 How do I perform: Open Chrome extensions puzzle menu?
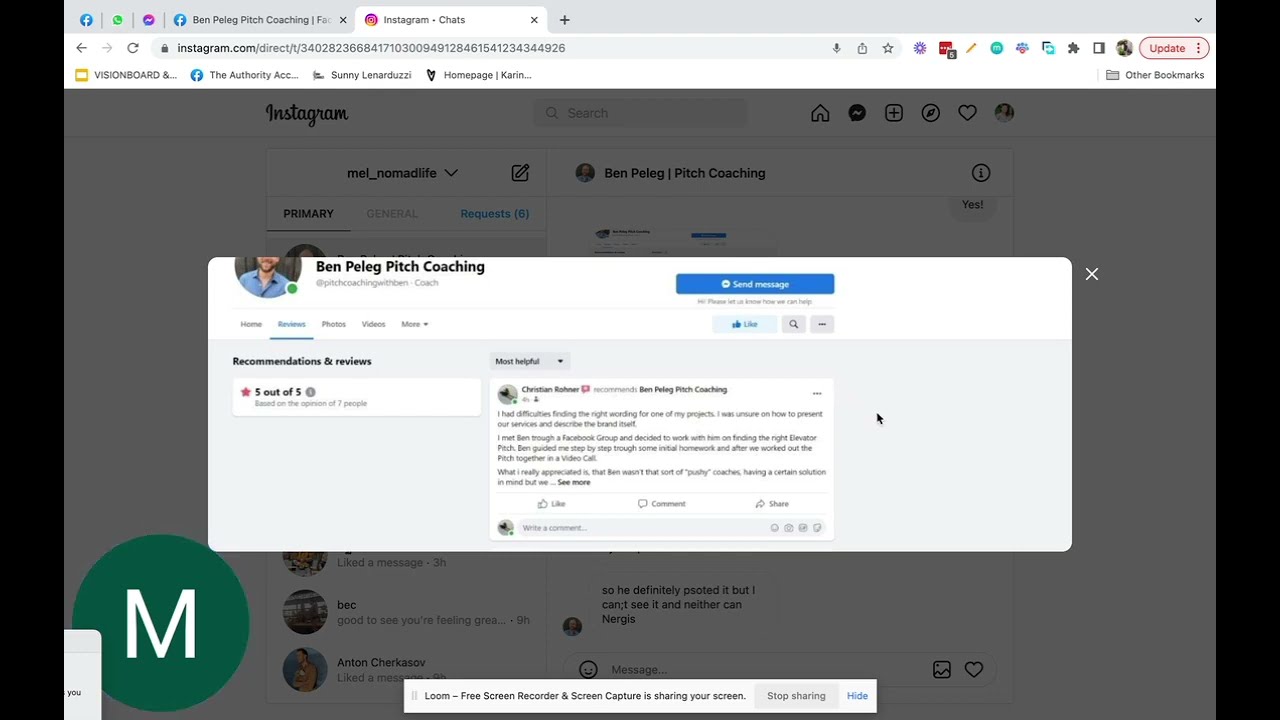pos(1073,48)
